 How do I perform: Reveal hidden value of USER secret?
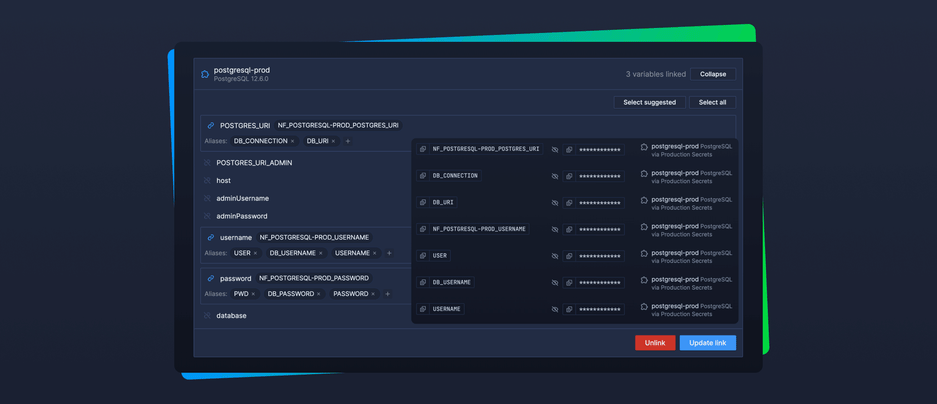point(555,256)
